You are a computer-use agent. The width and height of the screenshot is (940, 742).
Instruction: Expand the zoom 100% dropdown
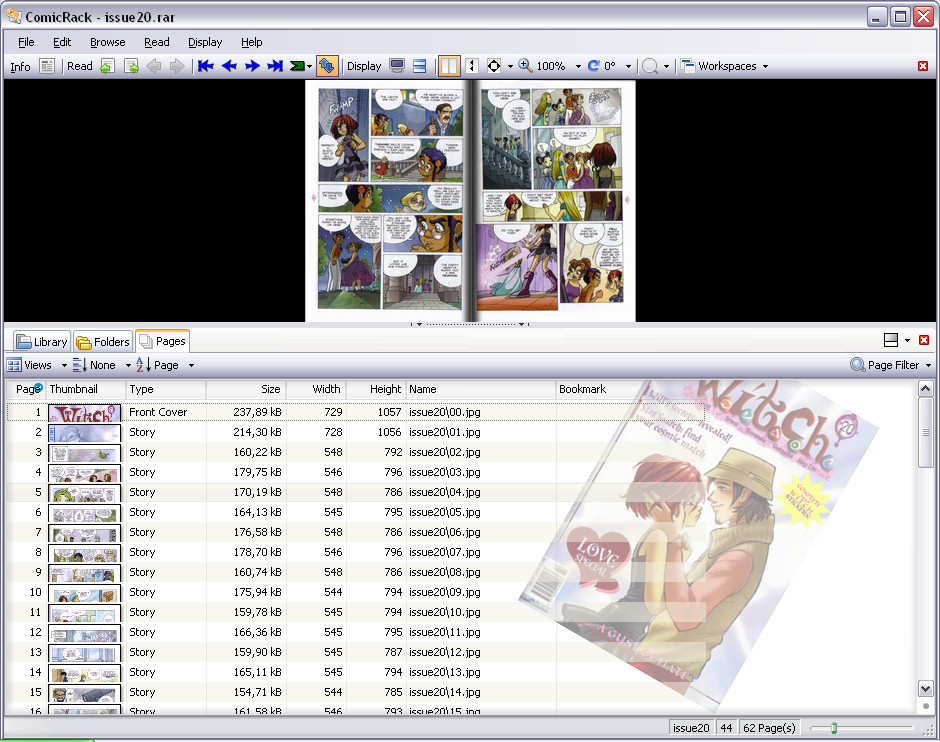pyautogui.click(x=578, y=67)
